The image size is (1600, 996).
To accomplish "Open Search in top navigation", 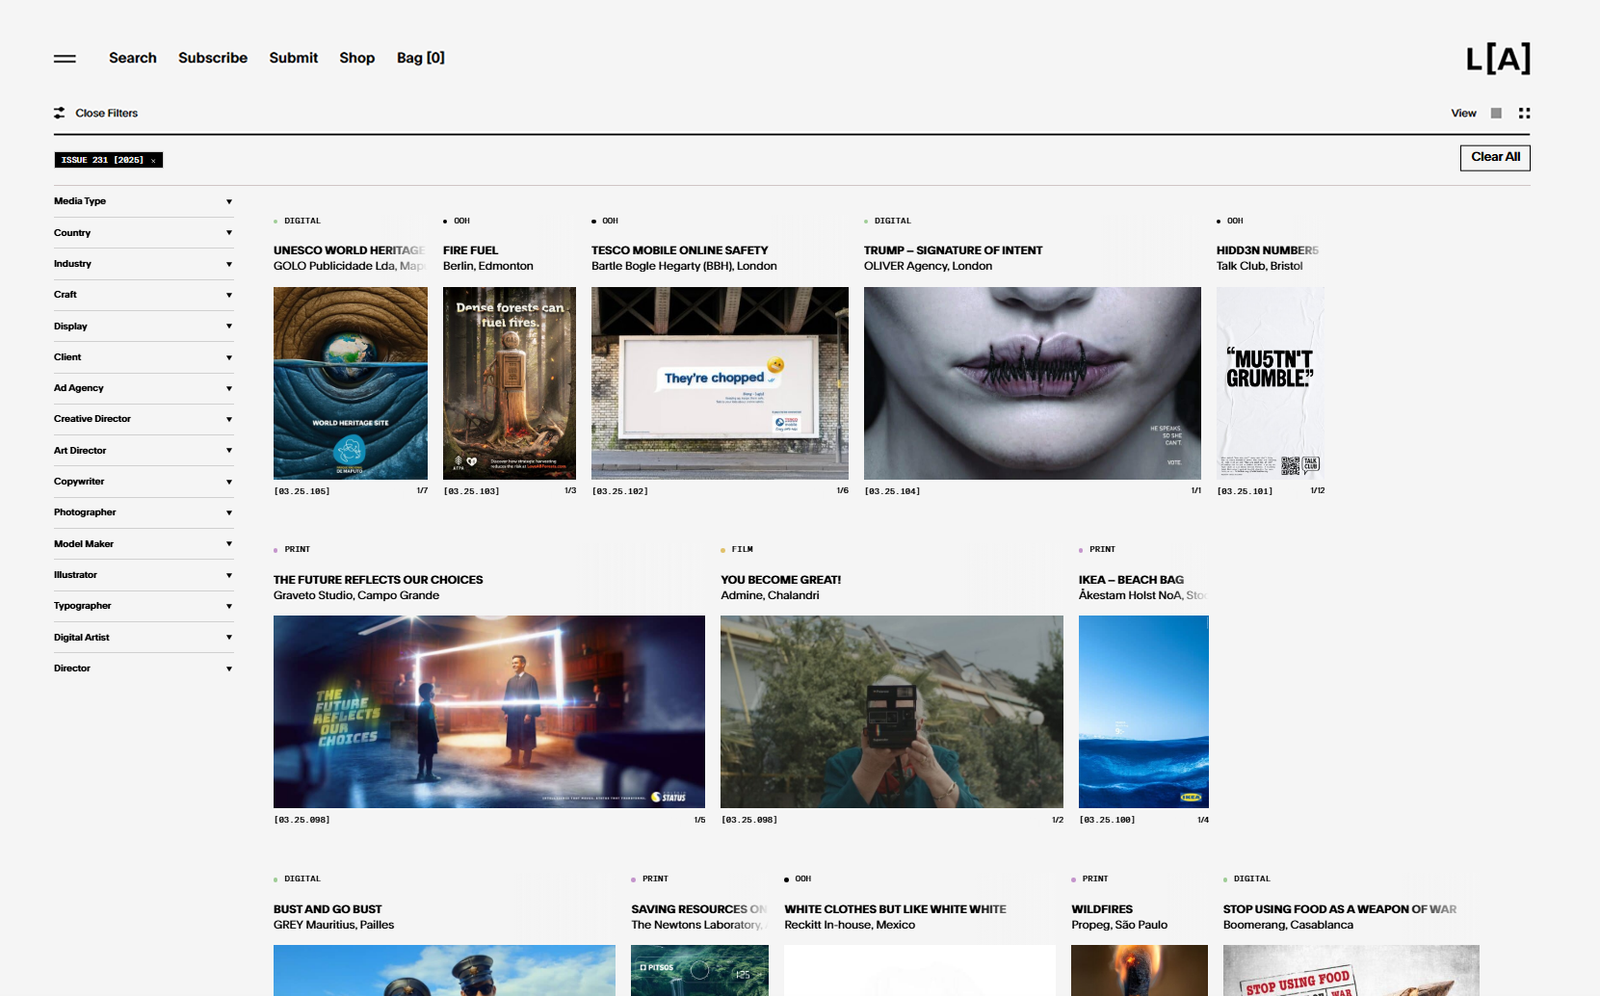I will point(132,58).
